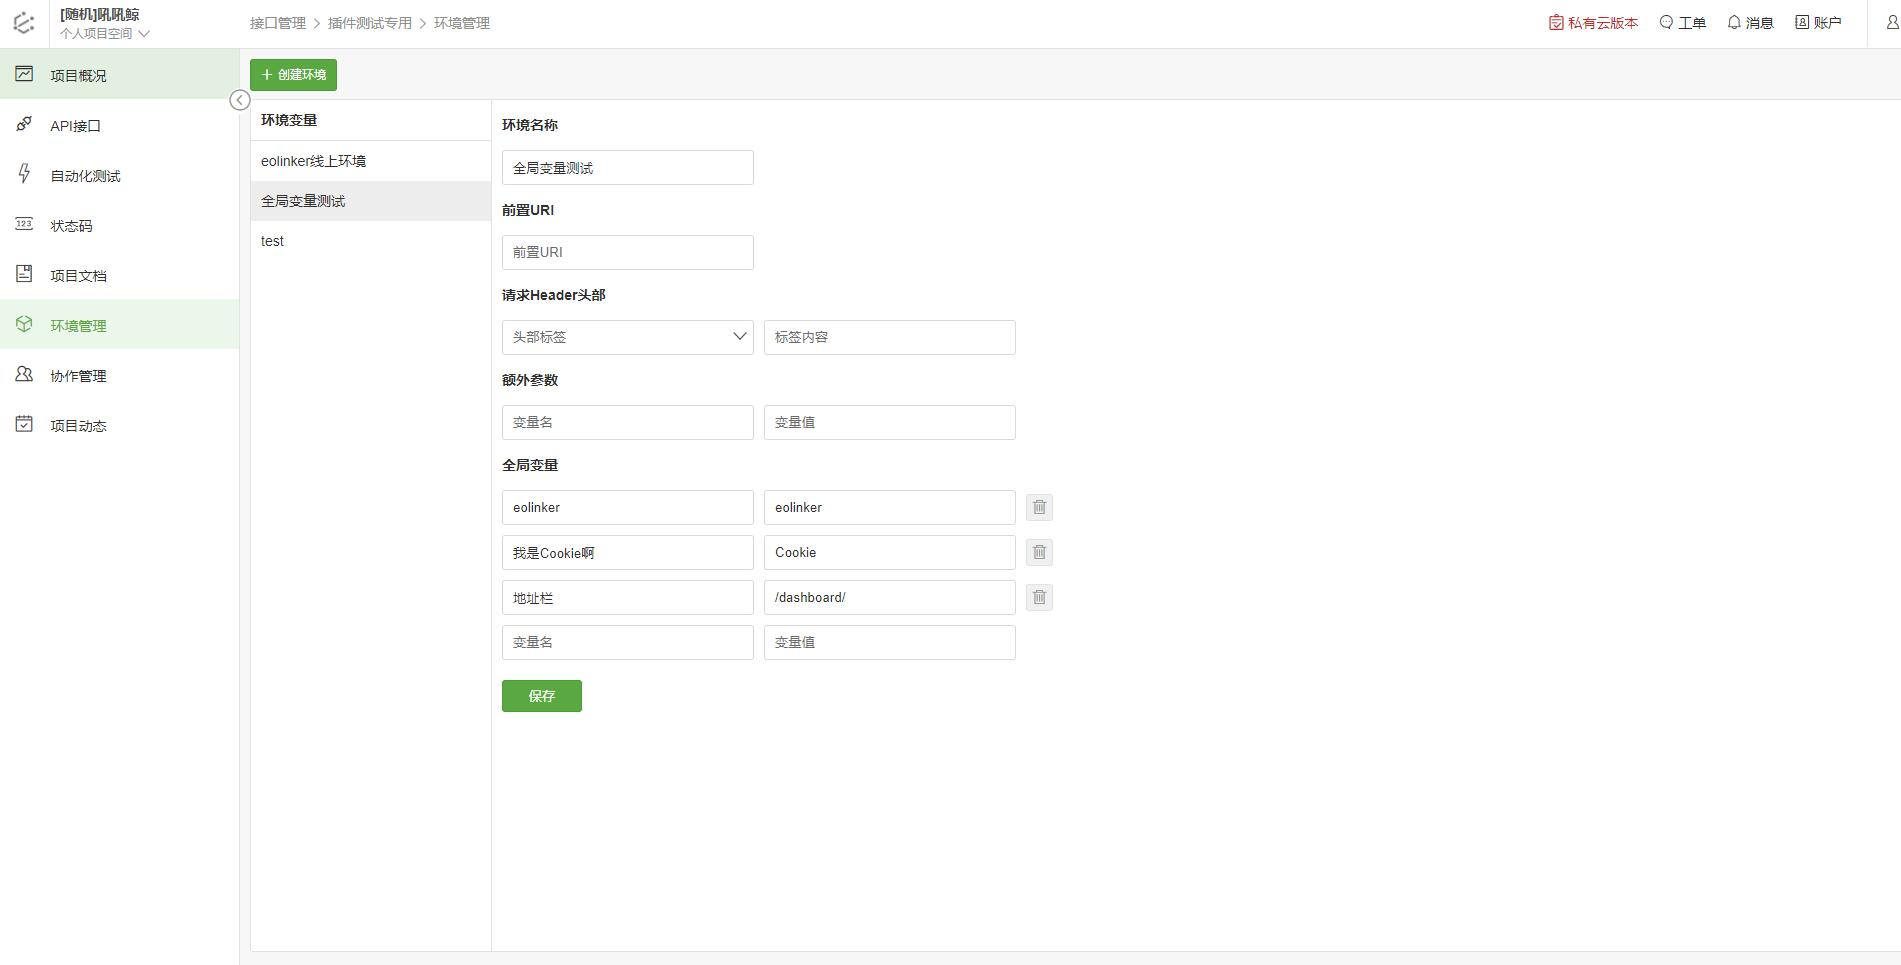This screenshot has width=1901, height=965.
Task: Click 环境管理 breadcrumb text
Action: pyautogui.click(x=462, y=23)
